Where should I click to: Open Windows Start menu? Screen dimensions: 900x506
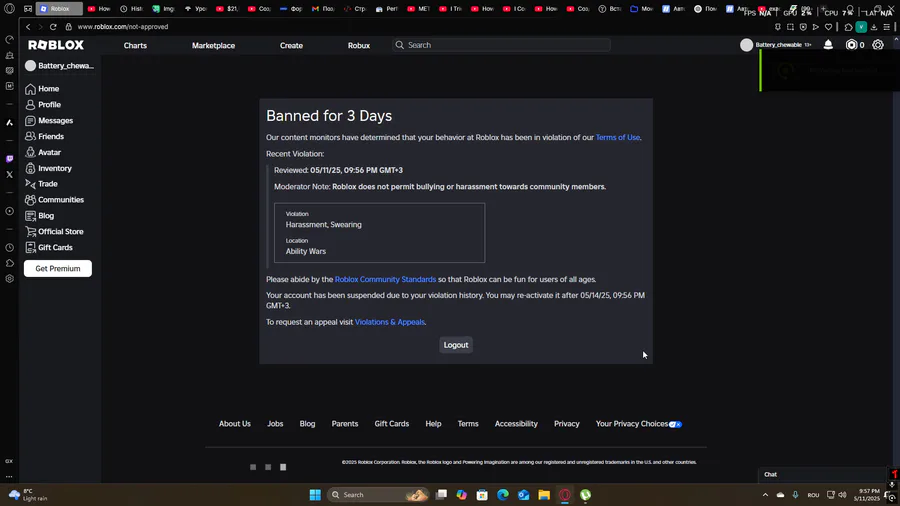click(315, 495)
